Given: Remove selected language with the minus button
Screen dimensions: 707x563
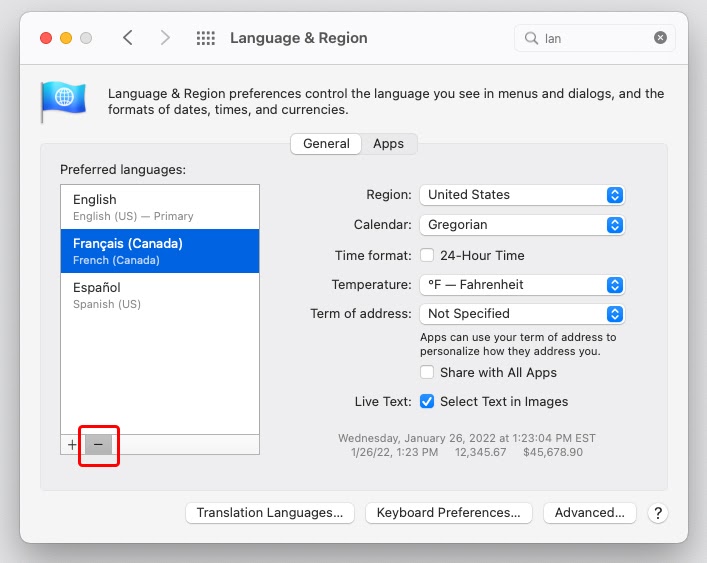Looking at the screenshot, I should [98, 445].
